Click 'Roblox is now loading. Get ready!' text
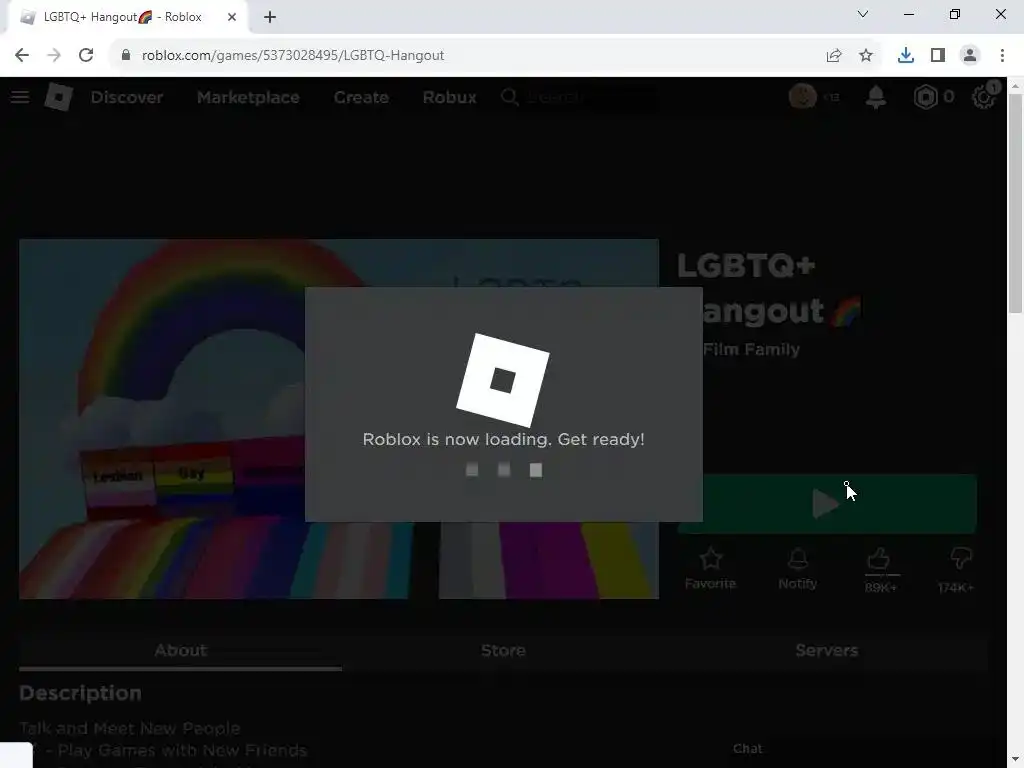This screenshot has height=768, width=1024. point(504,440)
